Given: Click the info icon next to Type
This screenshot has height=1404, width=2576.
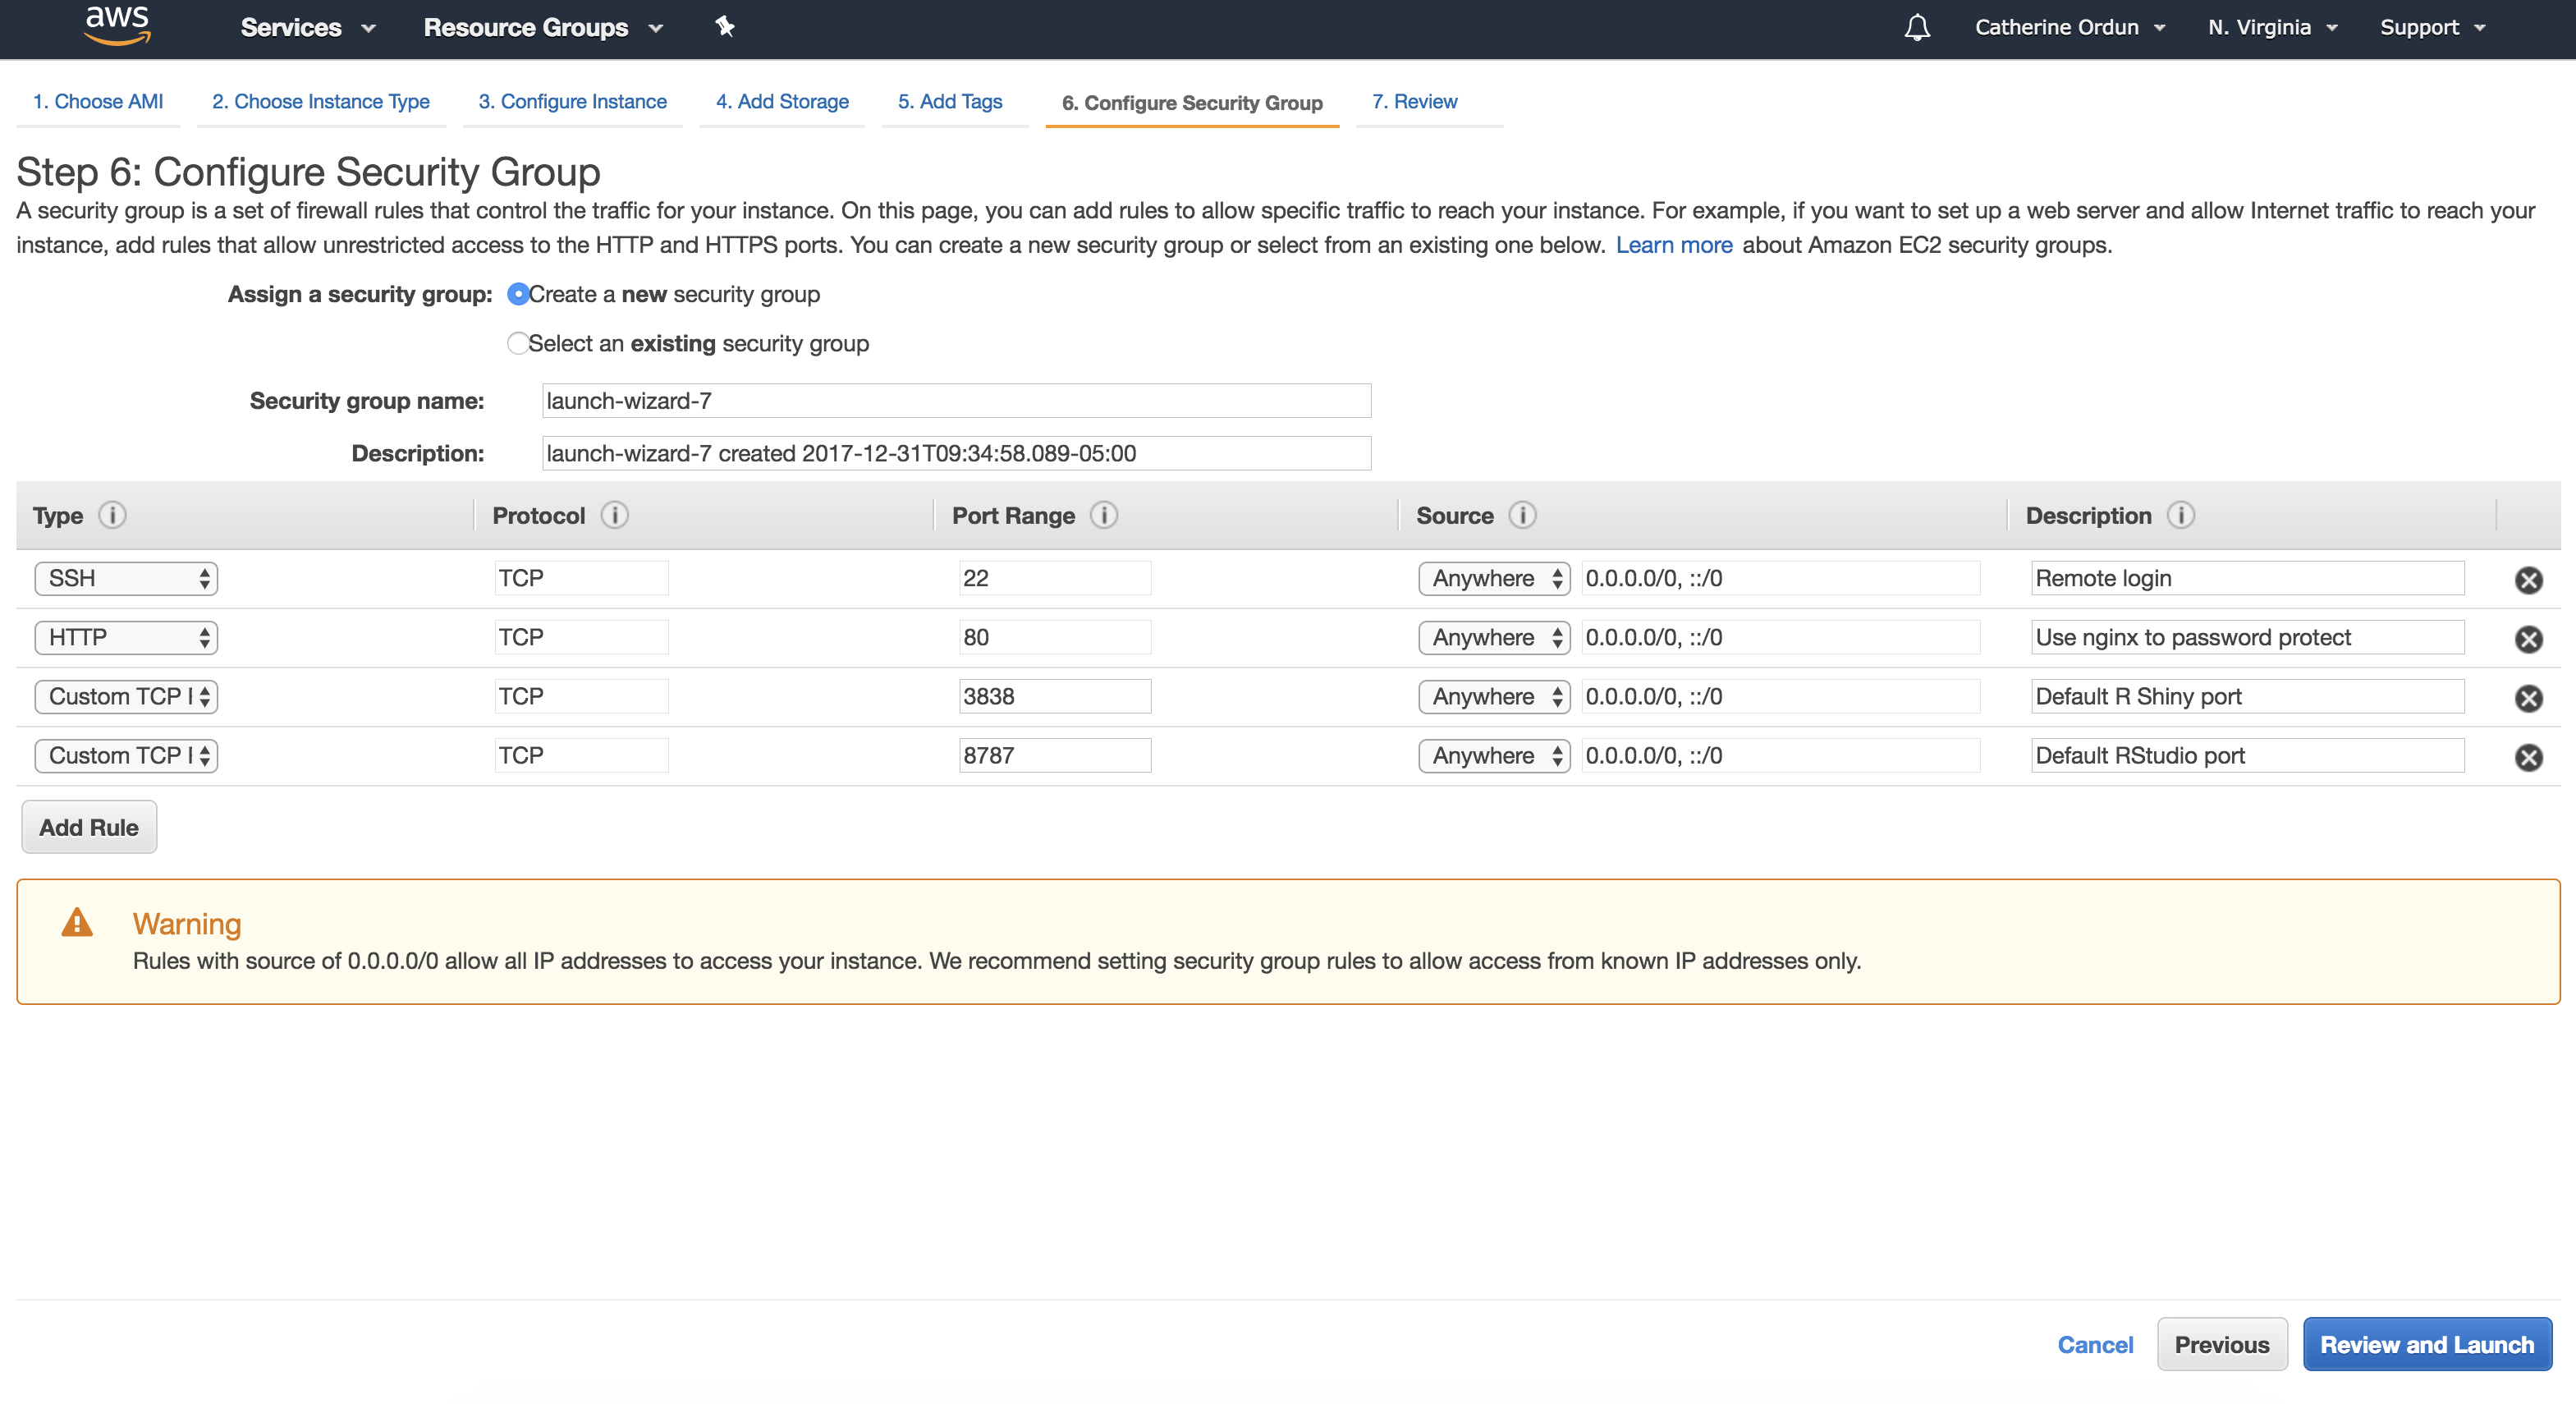Looking at the screenshot, I should 112,515.
